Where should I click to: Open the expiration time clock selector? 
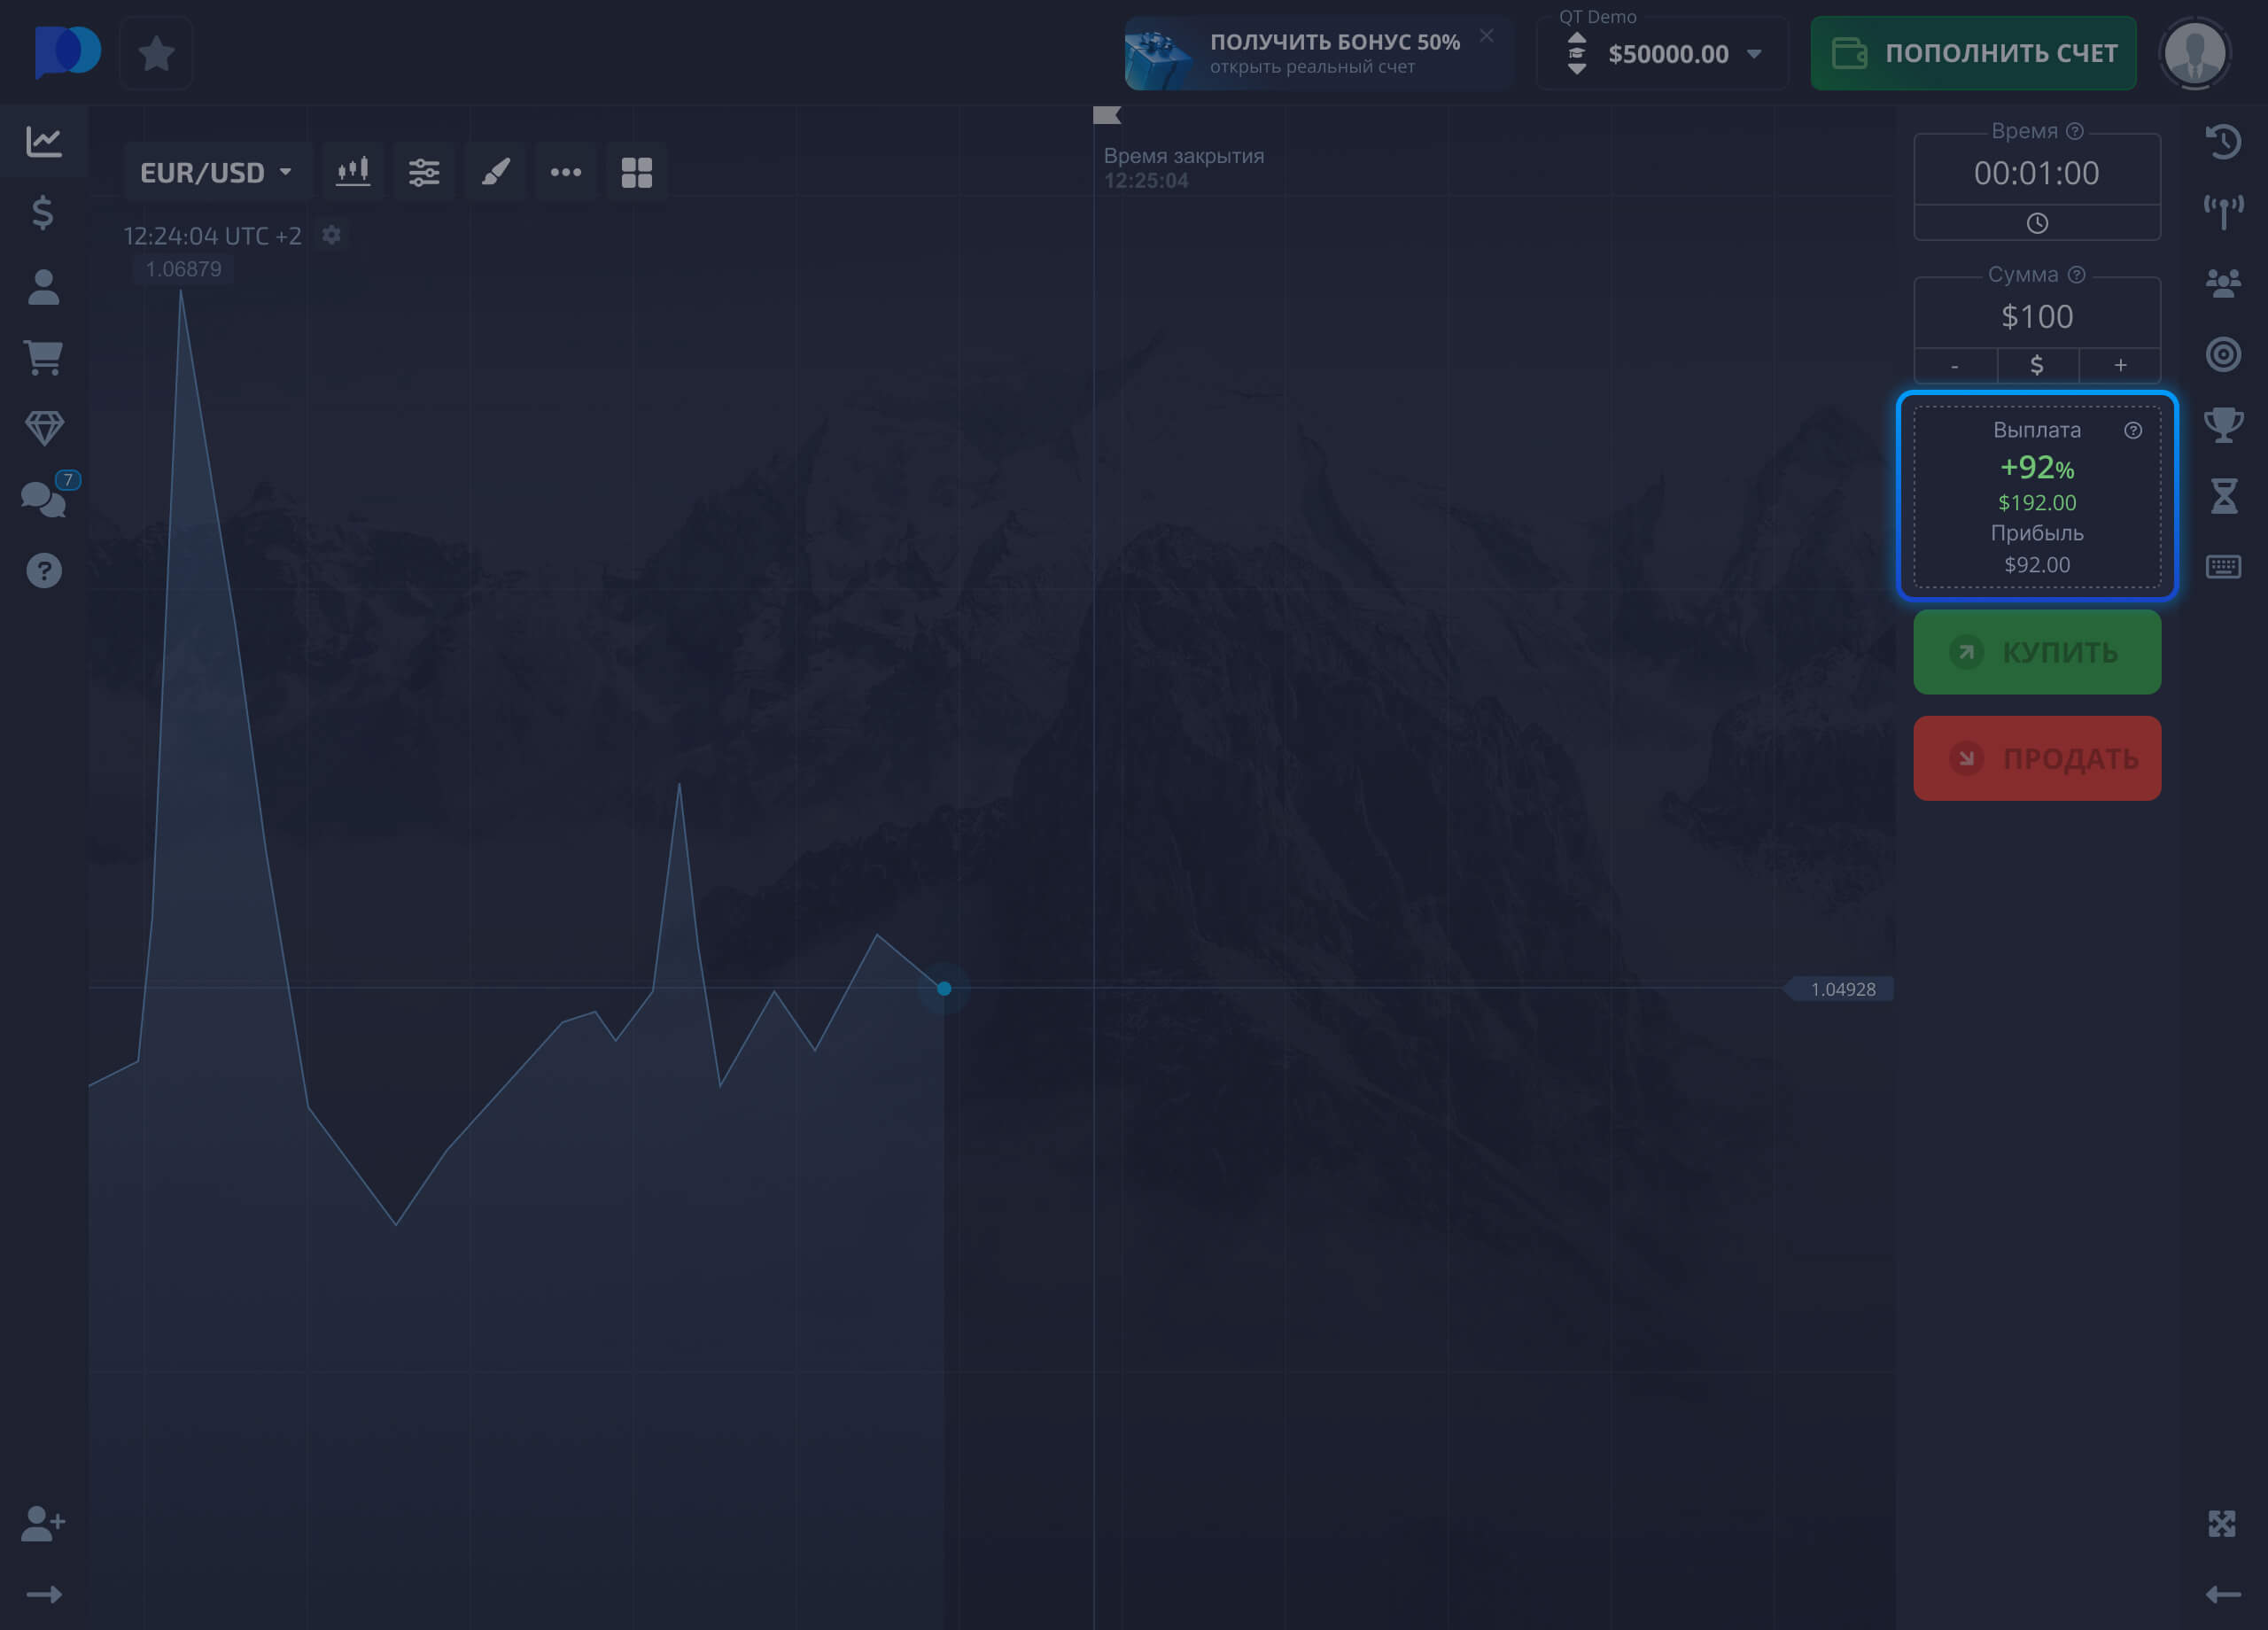(x=2037, y=222)
